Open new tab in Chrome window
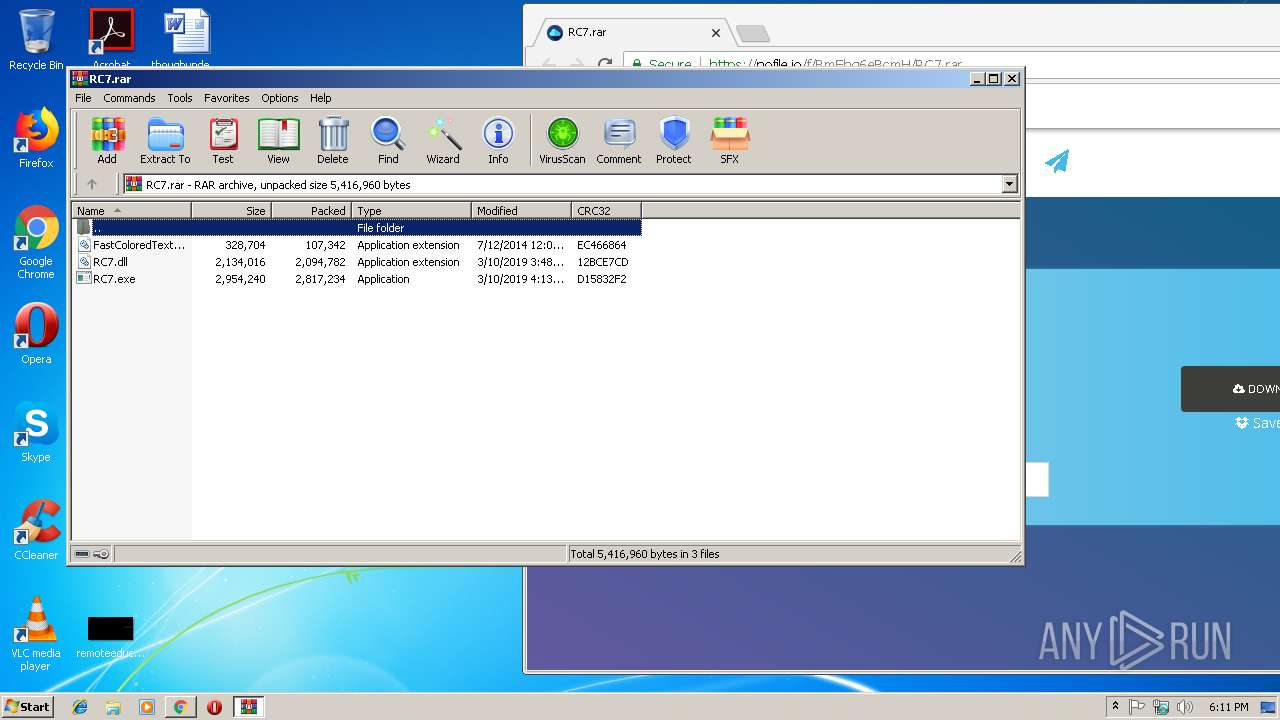 752,34
